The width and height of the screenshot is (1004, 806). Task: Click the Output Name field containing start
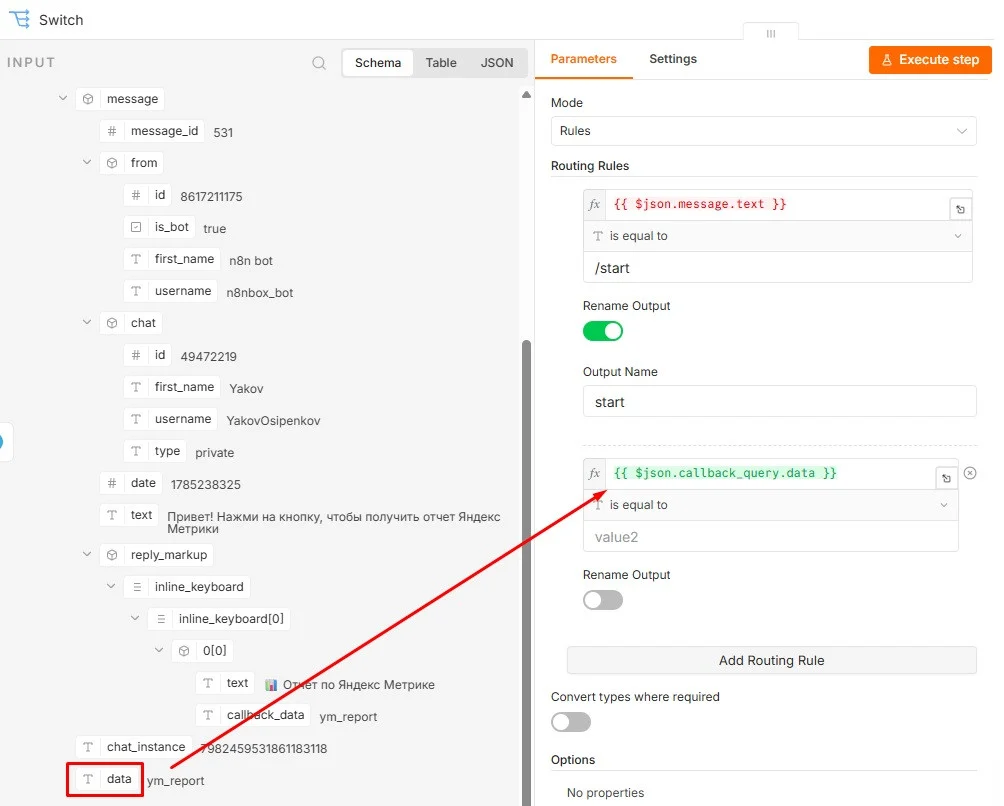pyautogui.click(x=779, y=401)
